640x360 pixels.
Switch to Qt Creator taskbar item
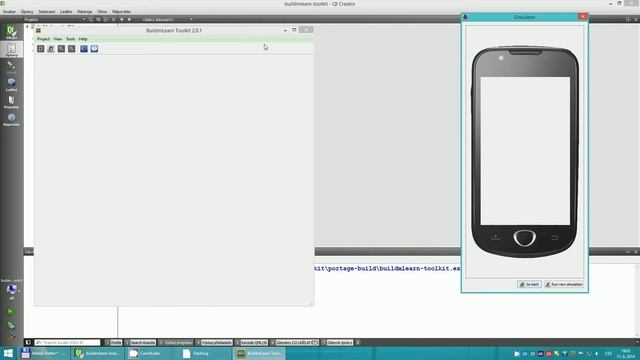coord(98,353)
